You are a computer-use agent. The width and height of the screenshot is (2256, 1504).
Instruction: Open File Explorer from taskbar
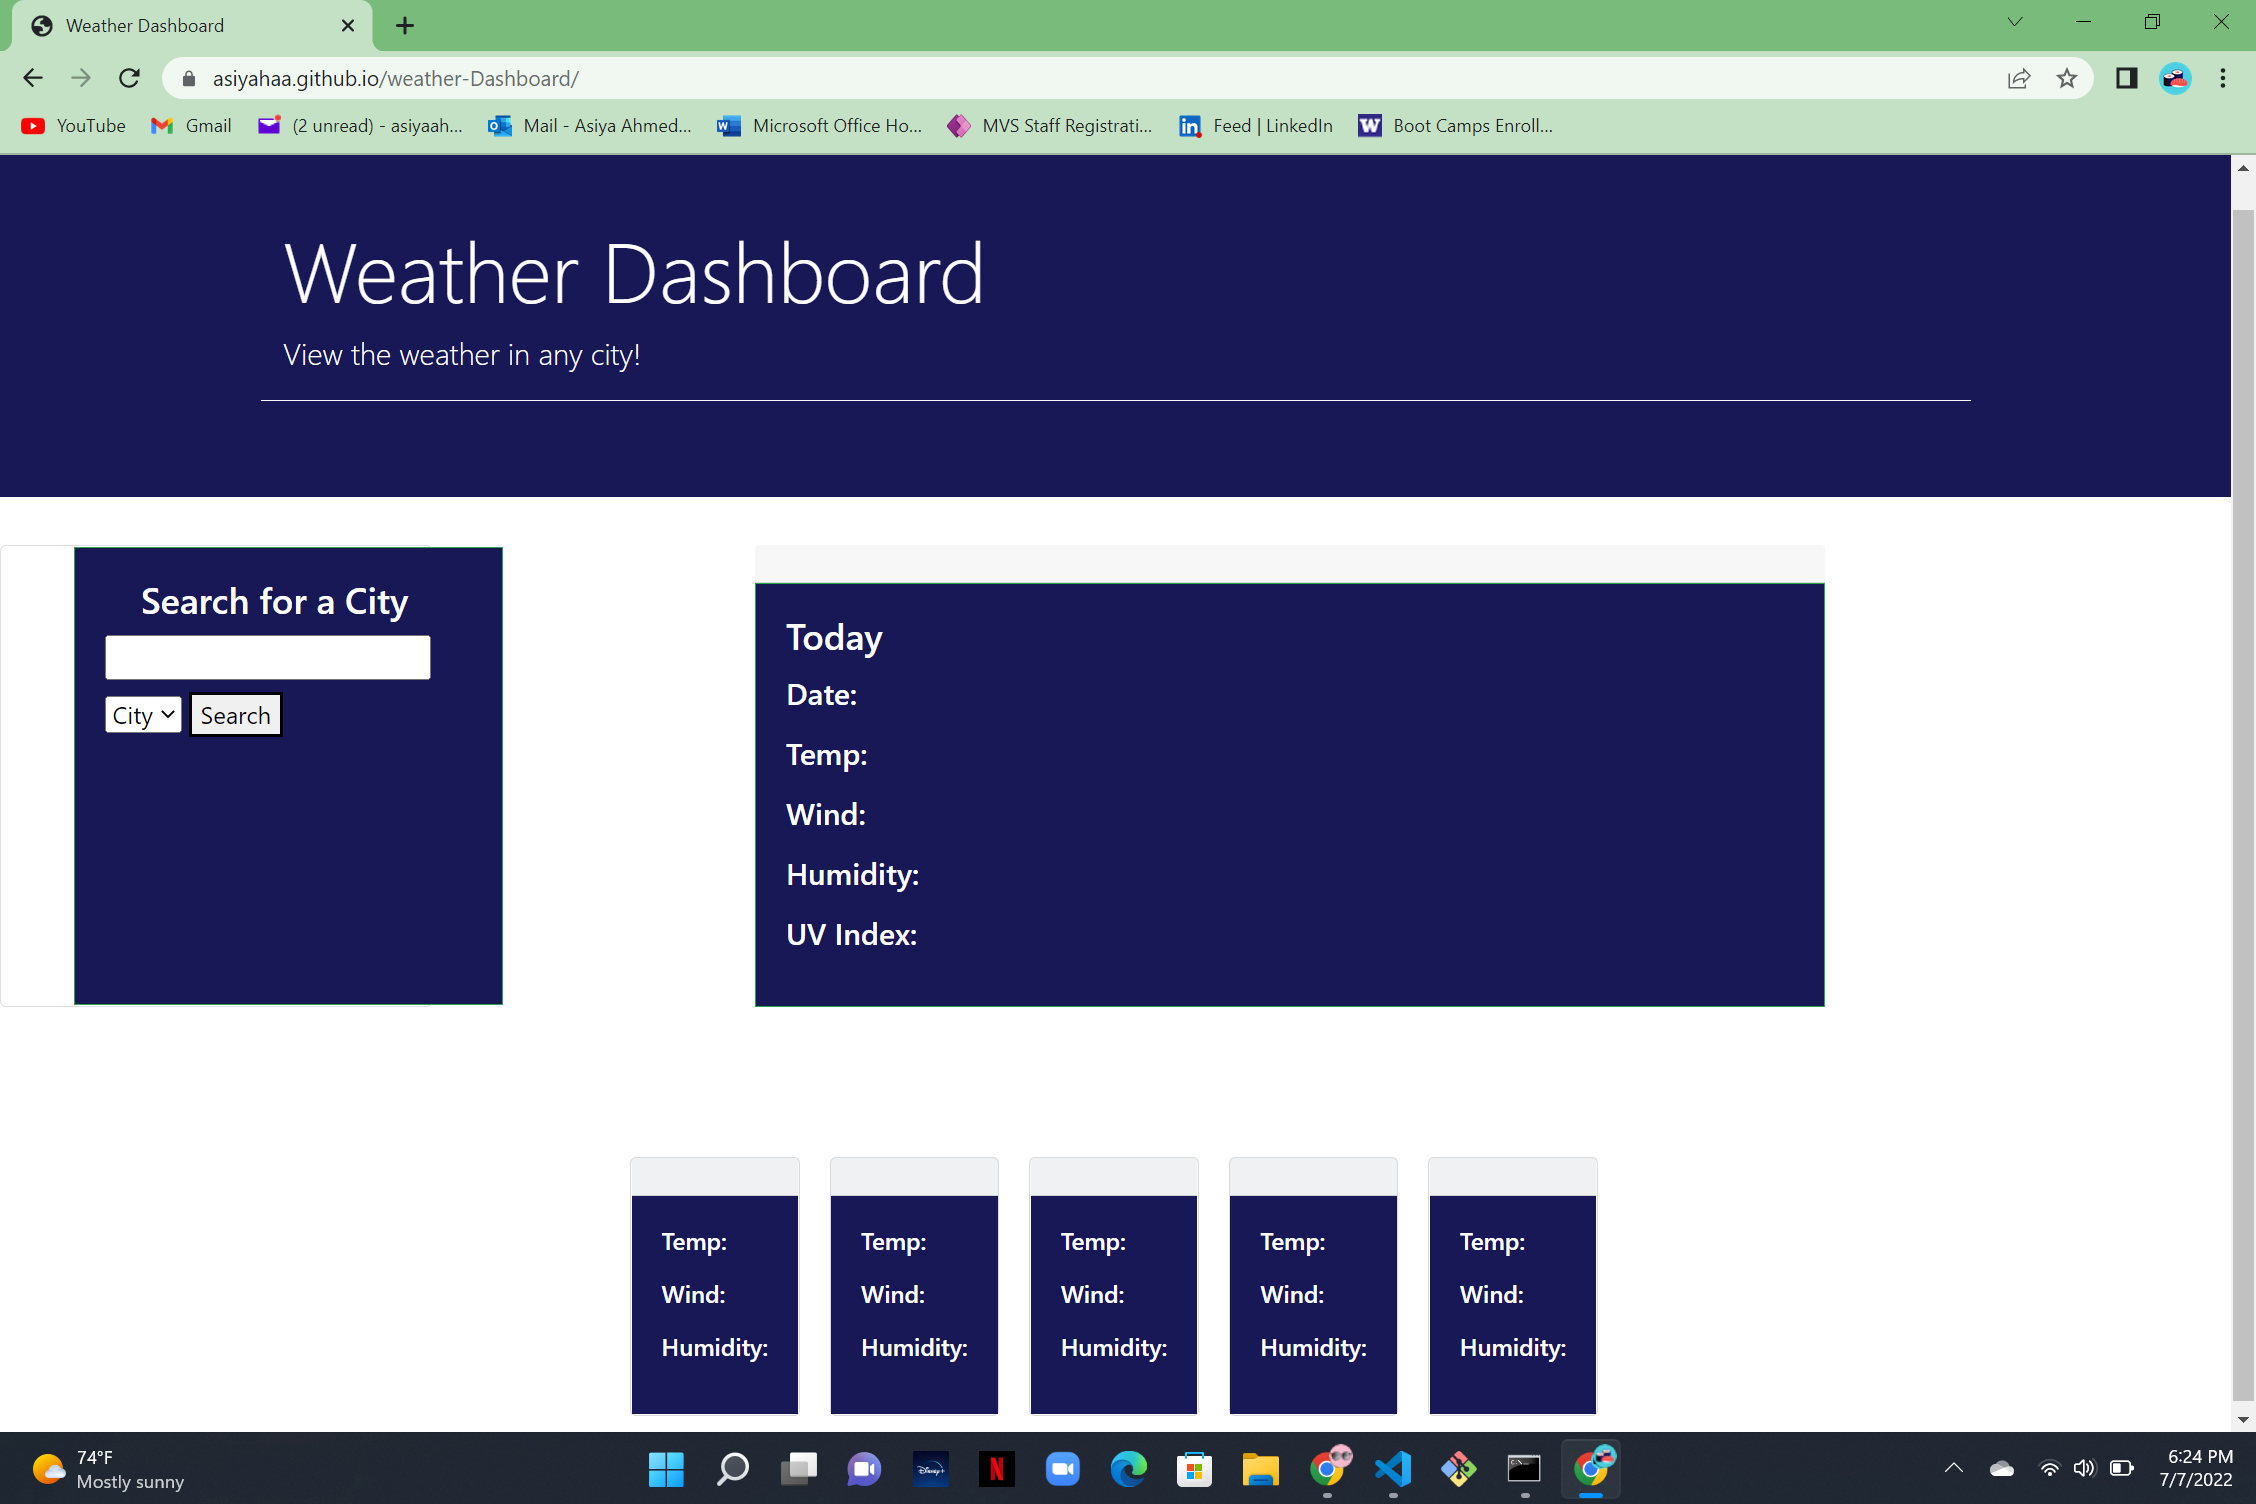coord(1260,1469)
